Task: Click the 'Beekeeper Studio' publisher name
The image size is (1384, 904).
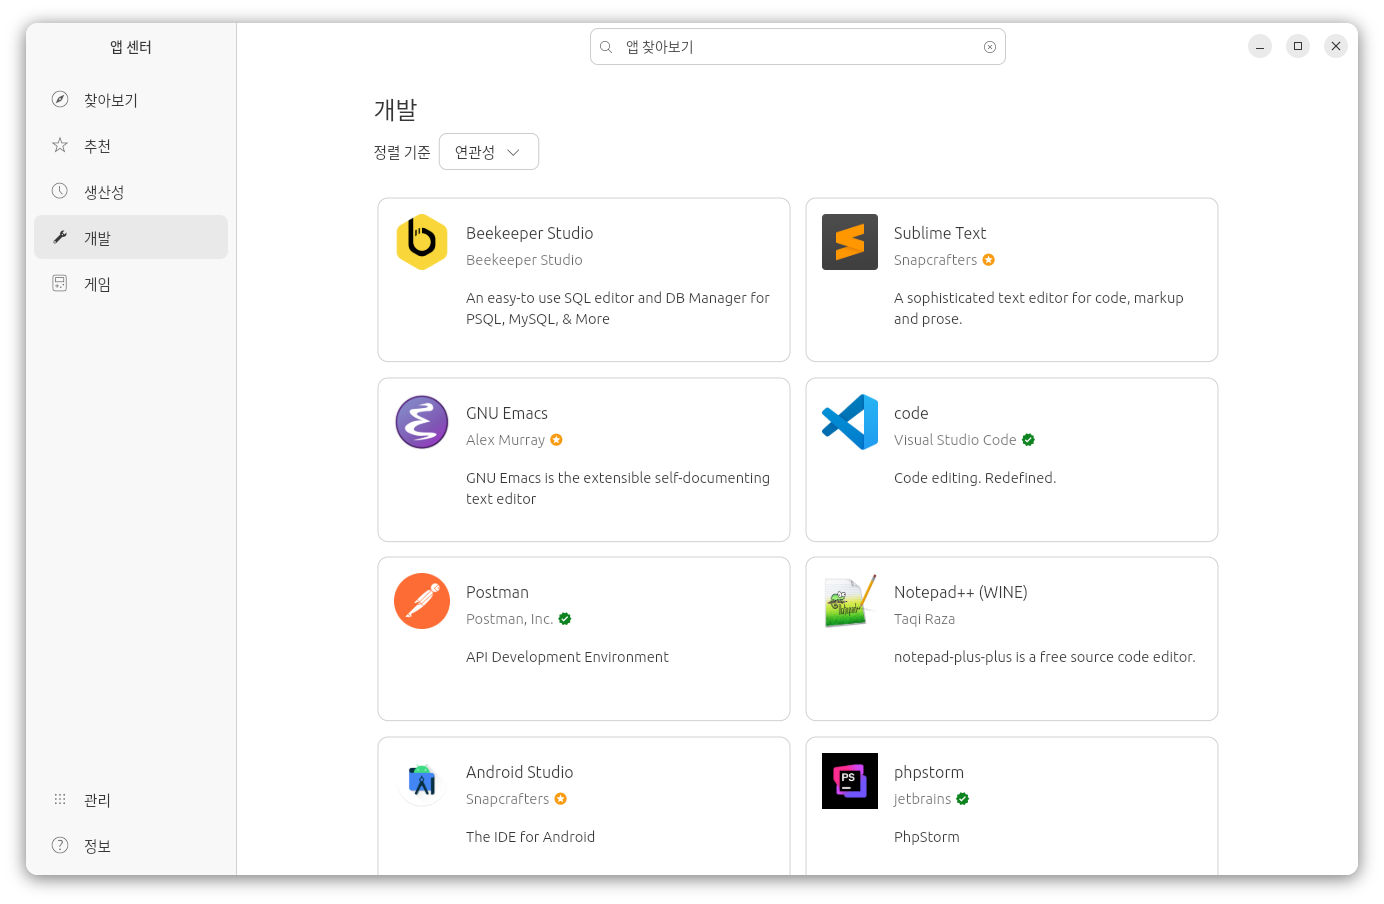Action: (x=524, y=260)
